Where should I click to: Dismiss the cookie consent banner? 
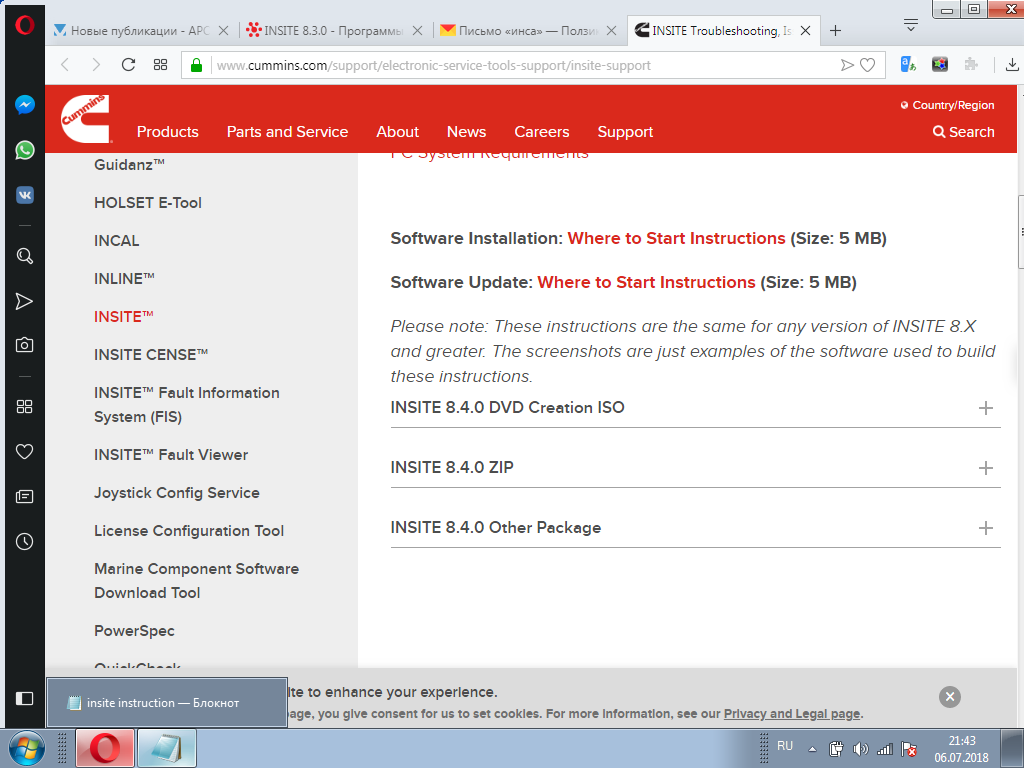coord(950,697)
